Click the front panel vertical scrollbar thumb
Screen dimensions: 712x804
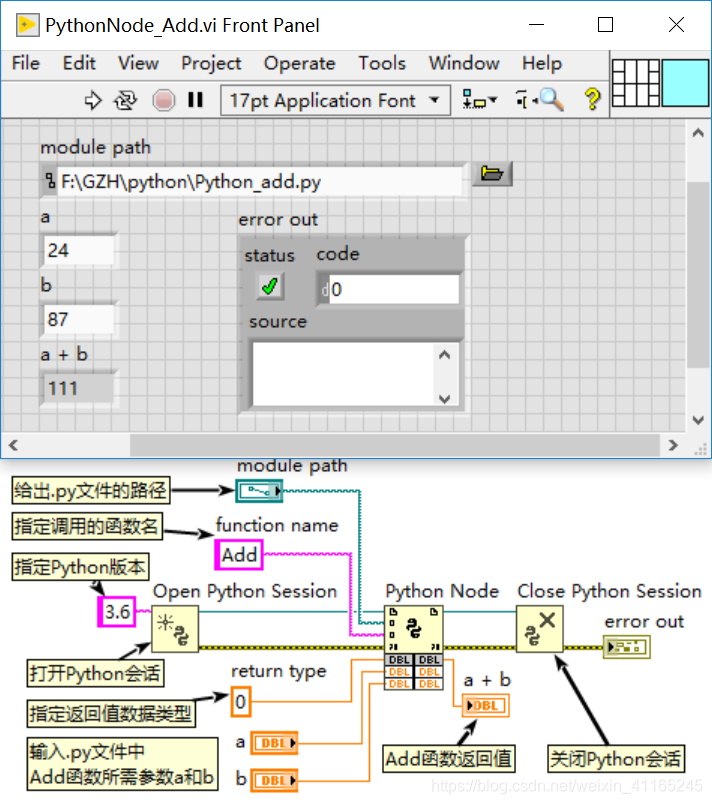(x=698, y=275)
